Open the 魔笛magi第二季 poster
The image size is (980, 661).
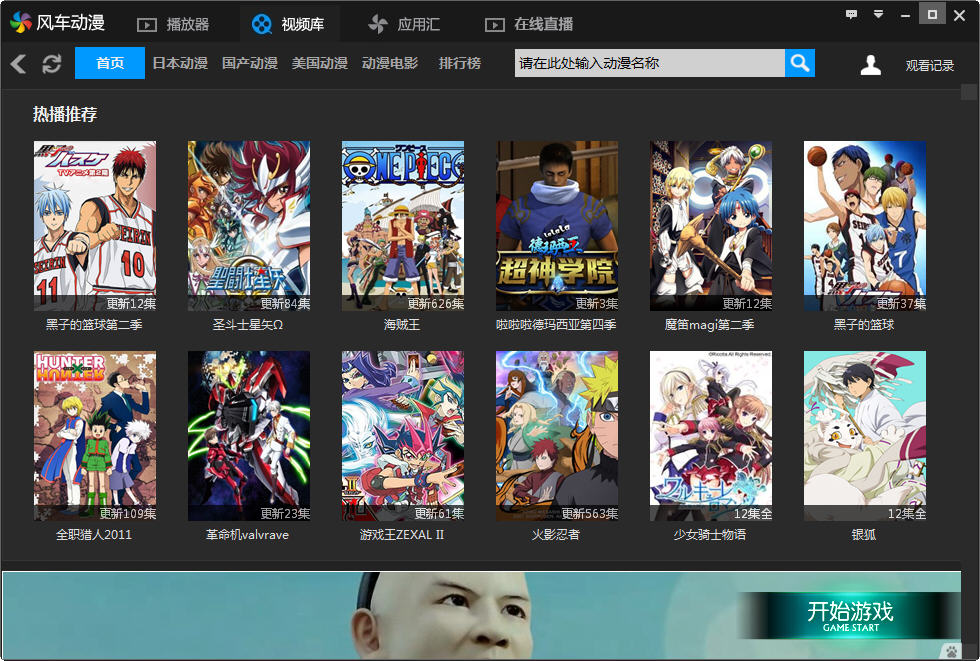click(711, 226)
